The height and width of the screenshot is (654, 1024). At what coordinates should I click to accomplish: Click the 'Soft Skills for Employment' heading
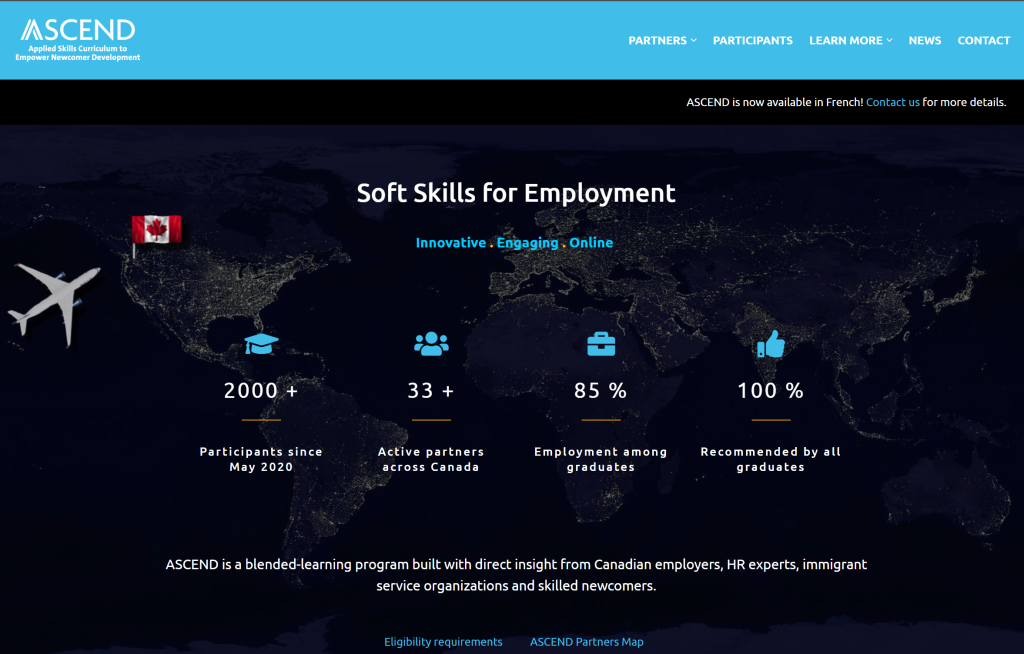click(x=516, y=193)
